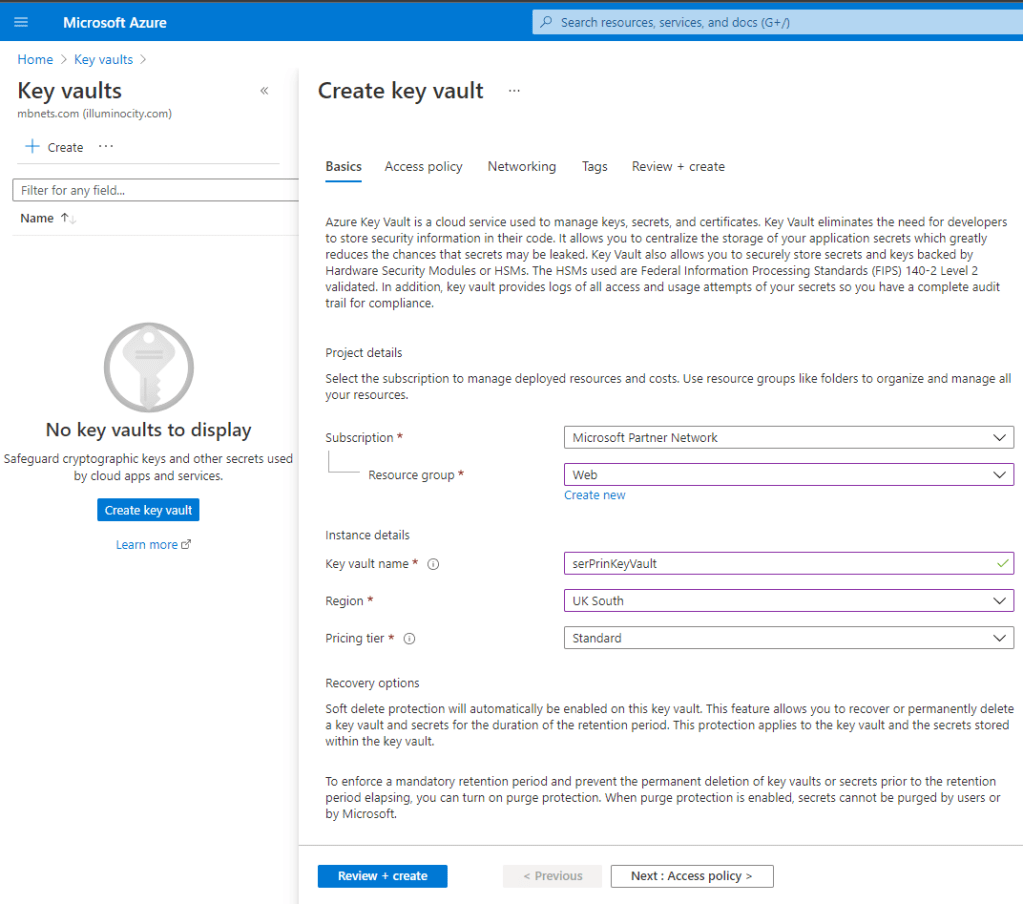This screenshot has width=1023, height=904.
Task: Switch to the Access policy tab
Action: tap(423, 167)
